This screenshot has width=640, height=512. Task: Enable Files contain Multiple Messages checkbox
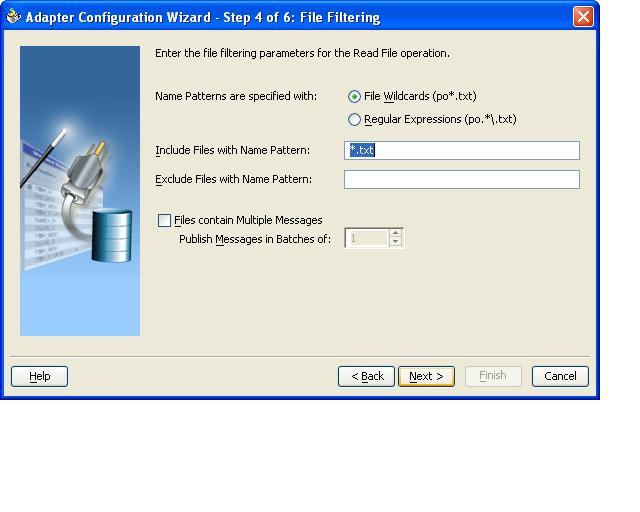pyautogui.click(x=165, y=221)
